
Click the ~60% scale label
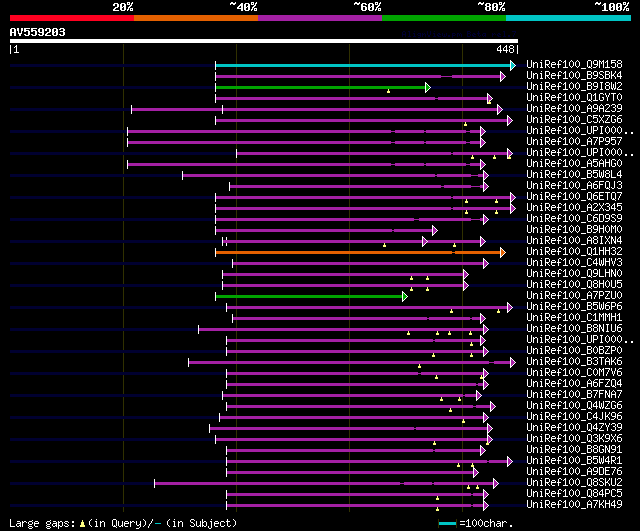point(367,7)
